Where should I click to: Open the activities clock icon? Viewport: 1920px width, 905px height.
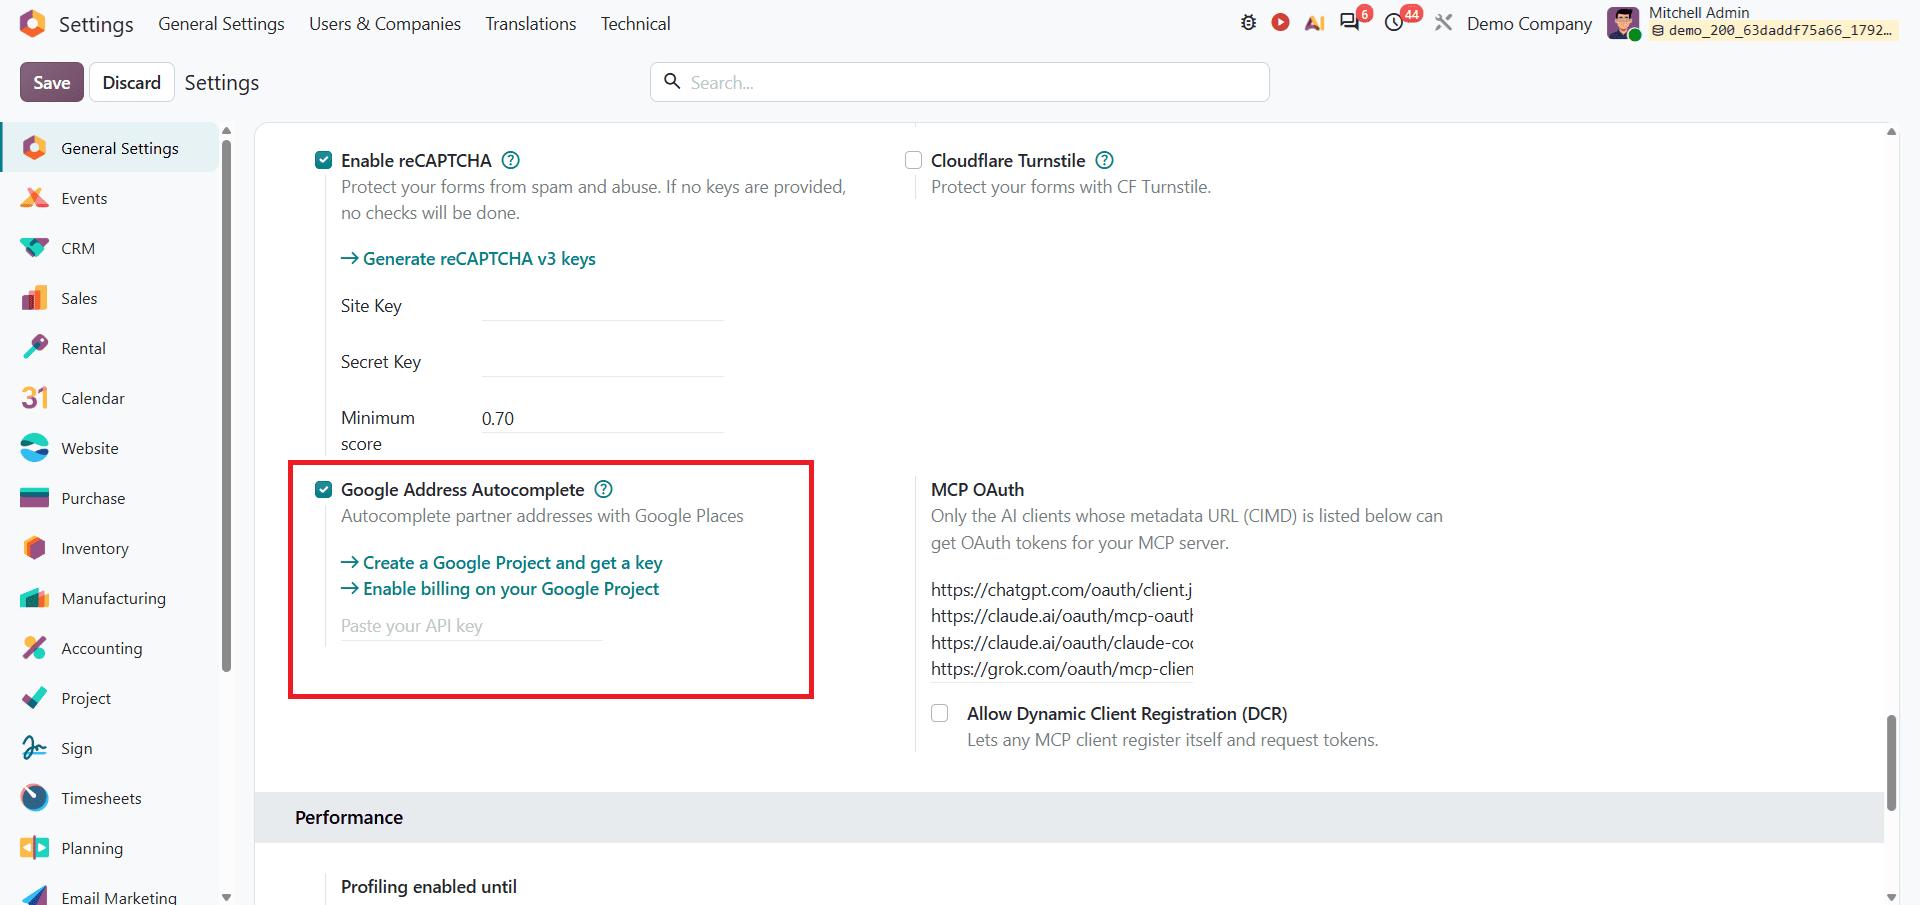(x=1394, y=23)
